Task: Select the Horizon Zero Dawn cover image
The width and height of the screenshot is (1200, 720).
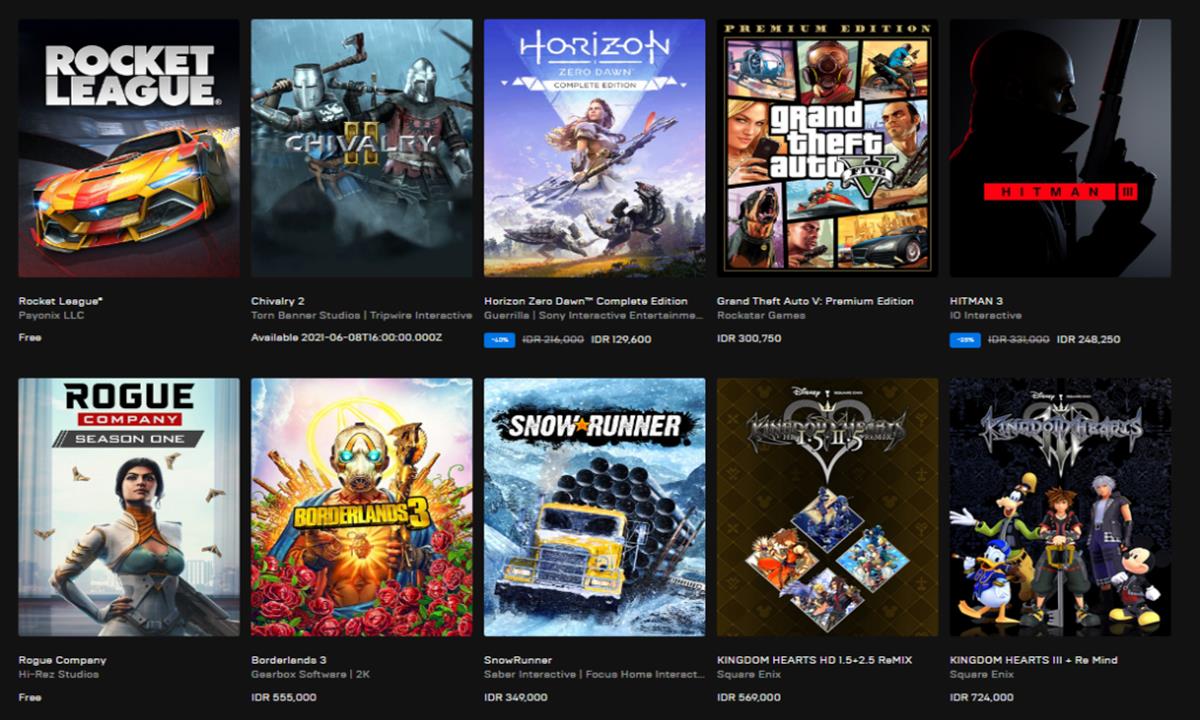Action: (x=595, y=148)
